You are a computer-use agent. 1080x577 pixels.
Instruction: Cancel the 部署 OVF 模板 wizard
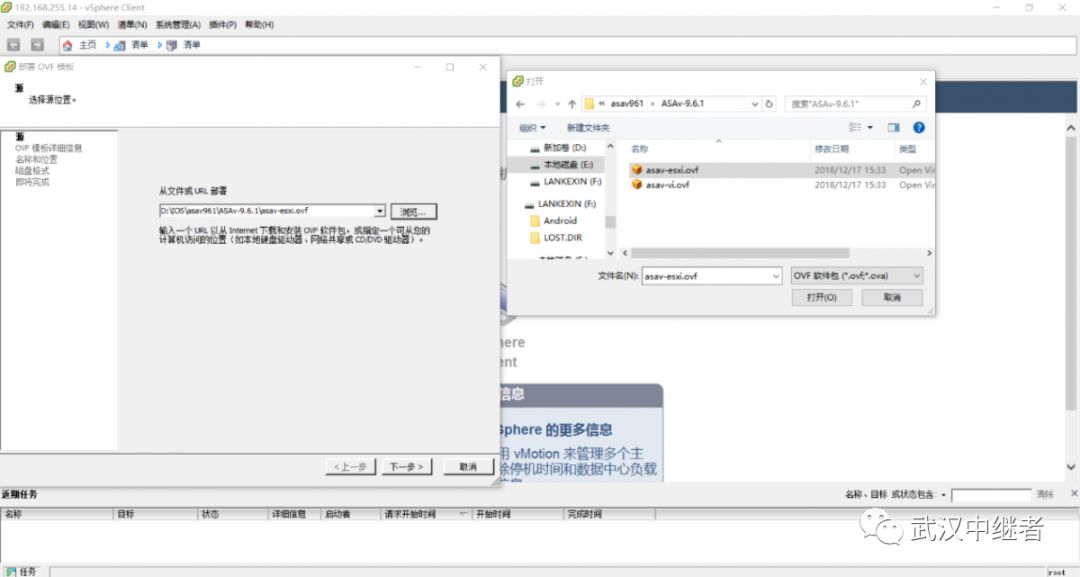(x=468, y=467)
